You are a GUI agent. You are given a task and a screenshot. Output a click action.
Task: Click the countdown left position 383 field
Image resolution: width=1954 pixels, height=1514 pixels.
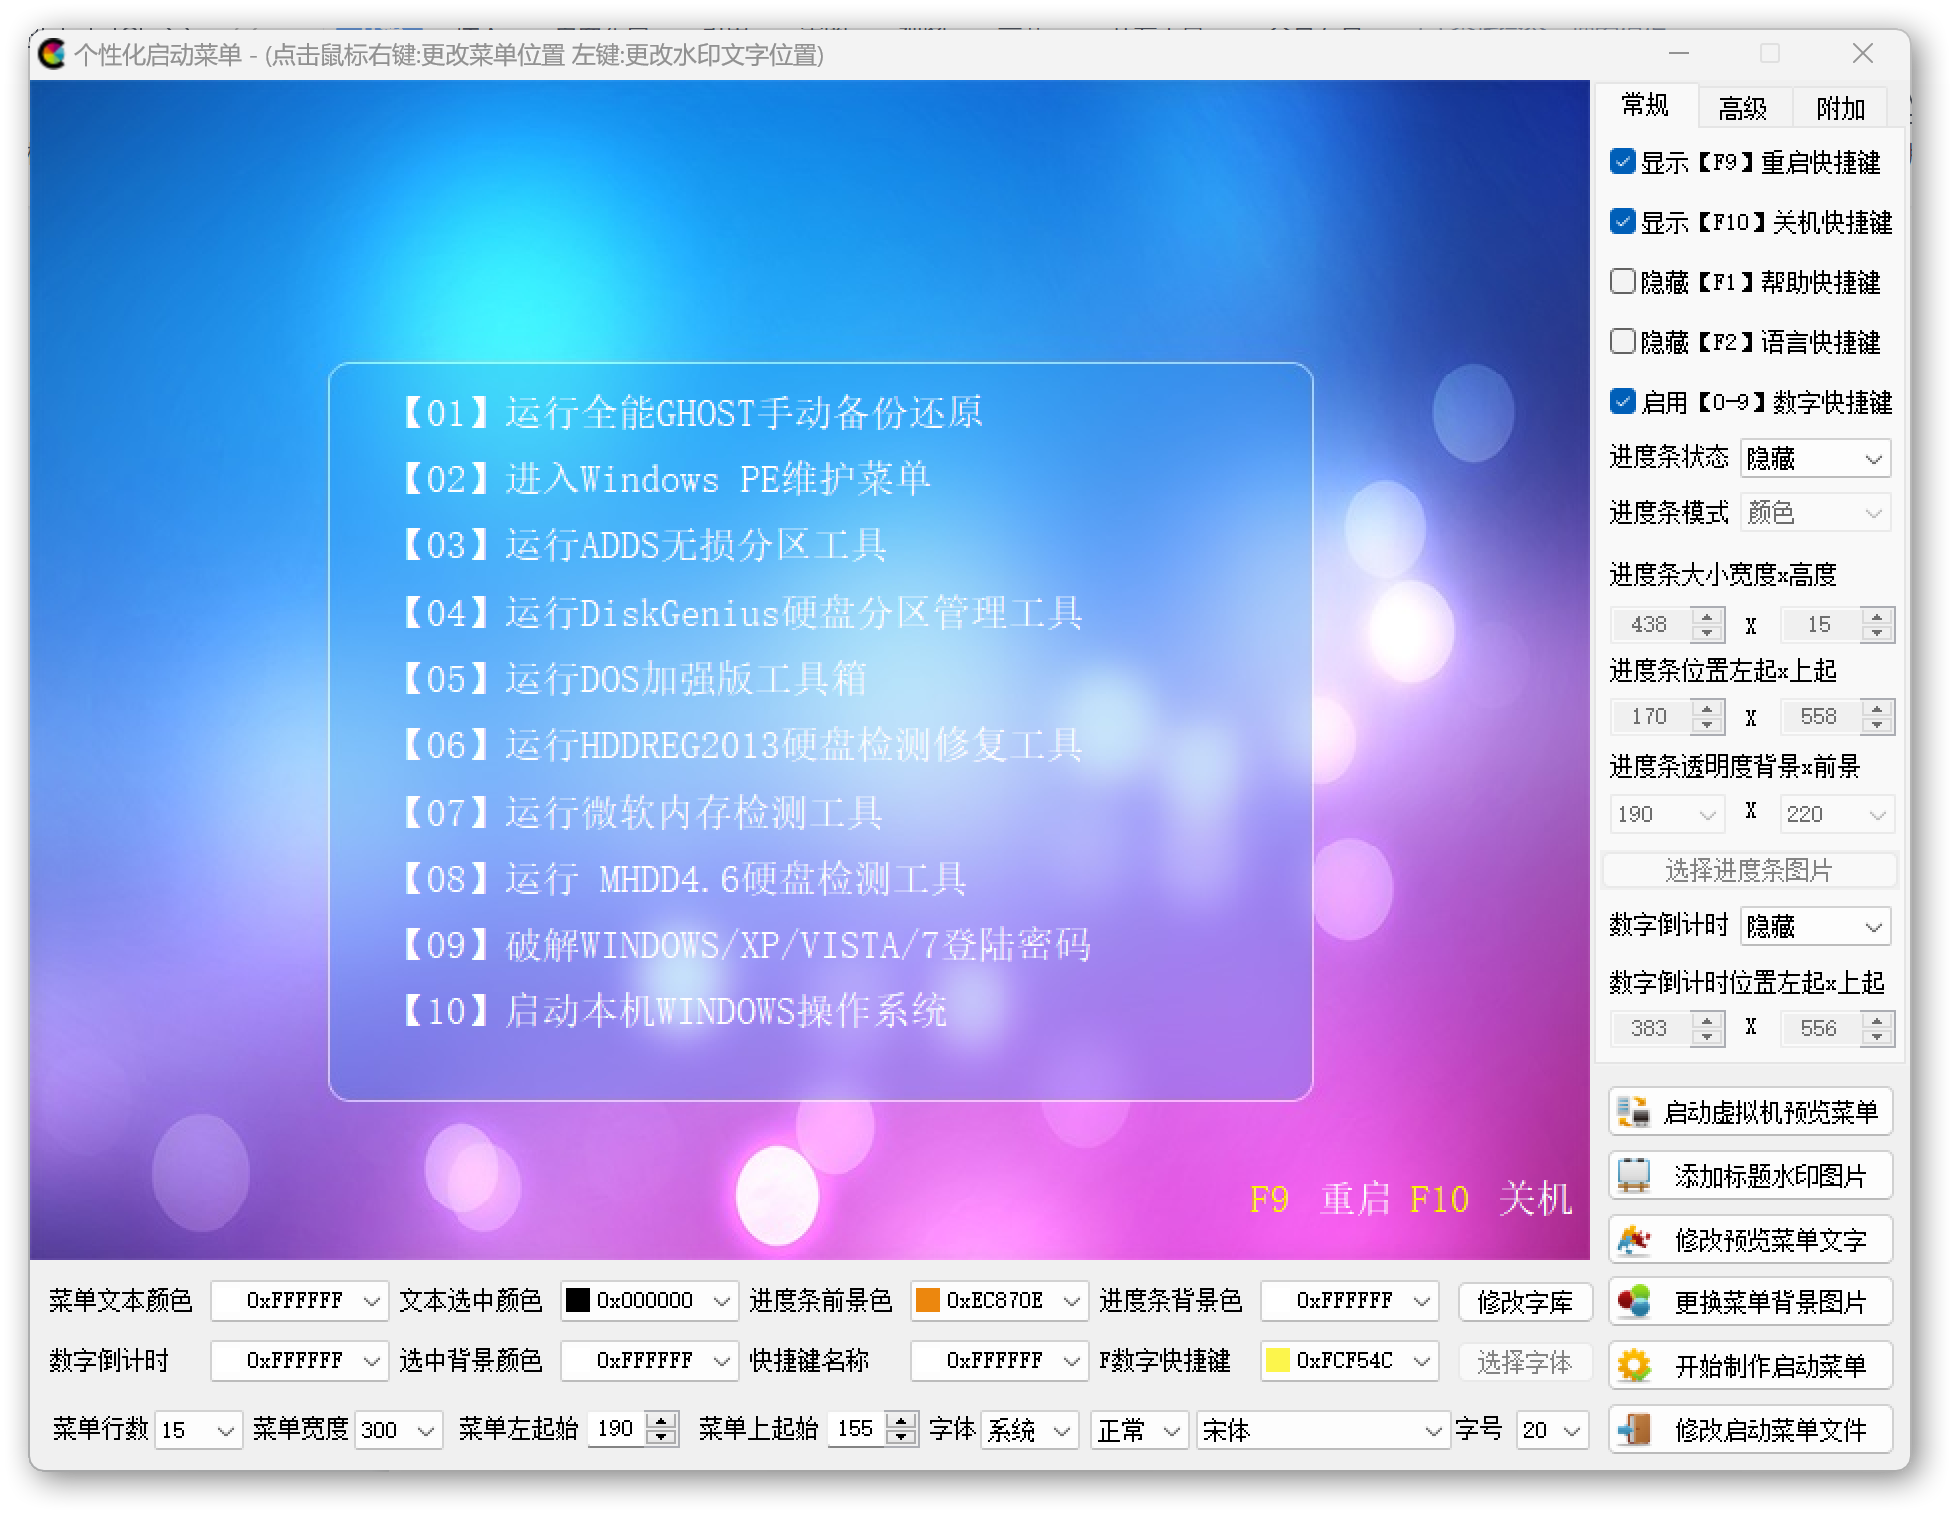1651,1028
